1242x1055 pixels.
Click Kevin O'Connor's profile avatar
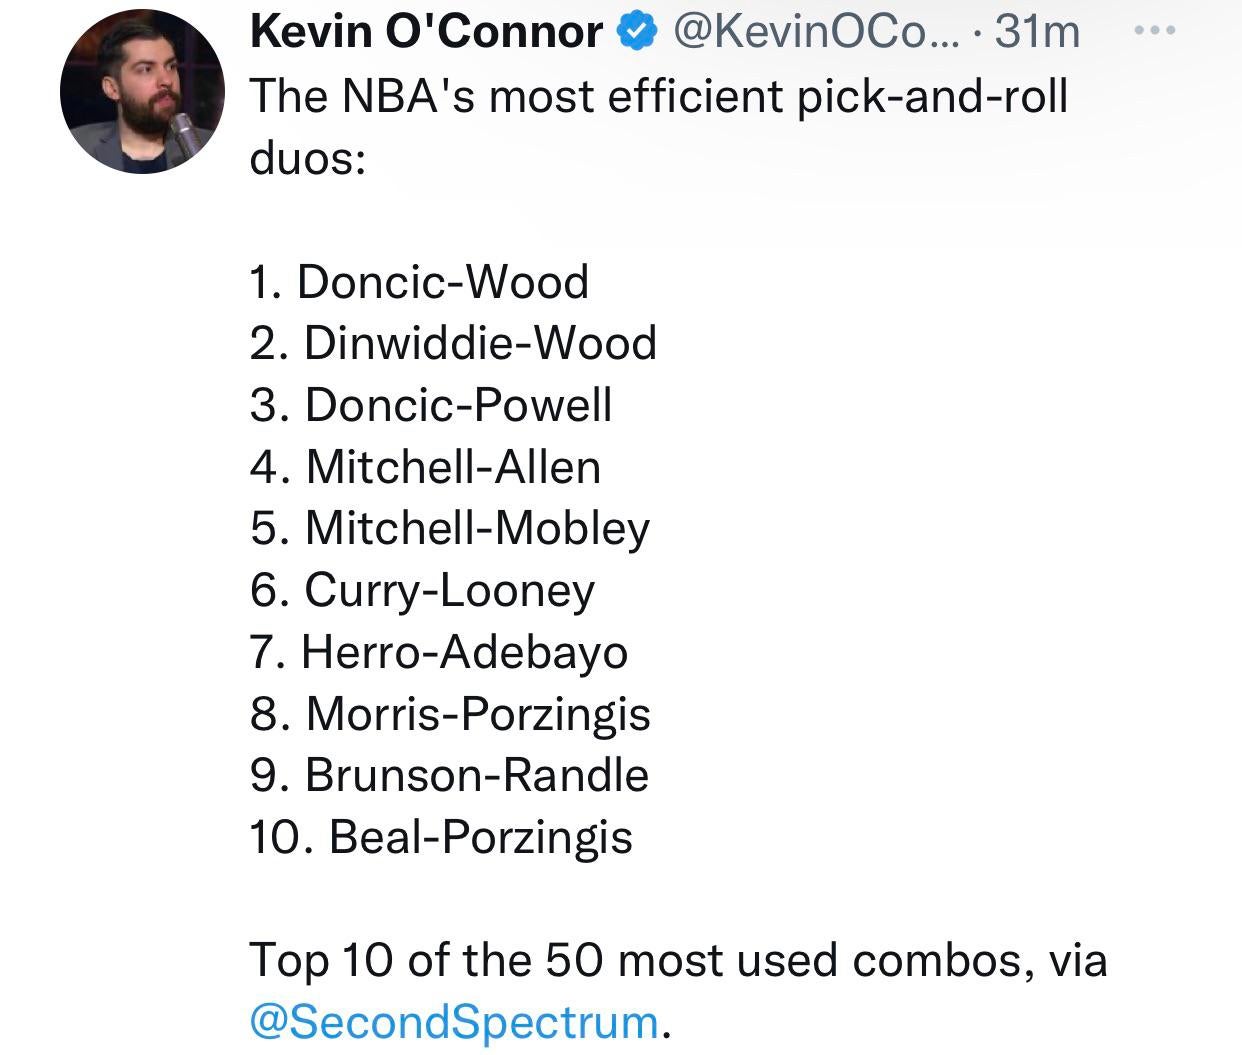tap(141, 91)
